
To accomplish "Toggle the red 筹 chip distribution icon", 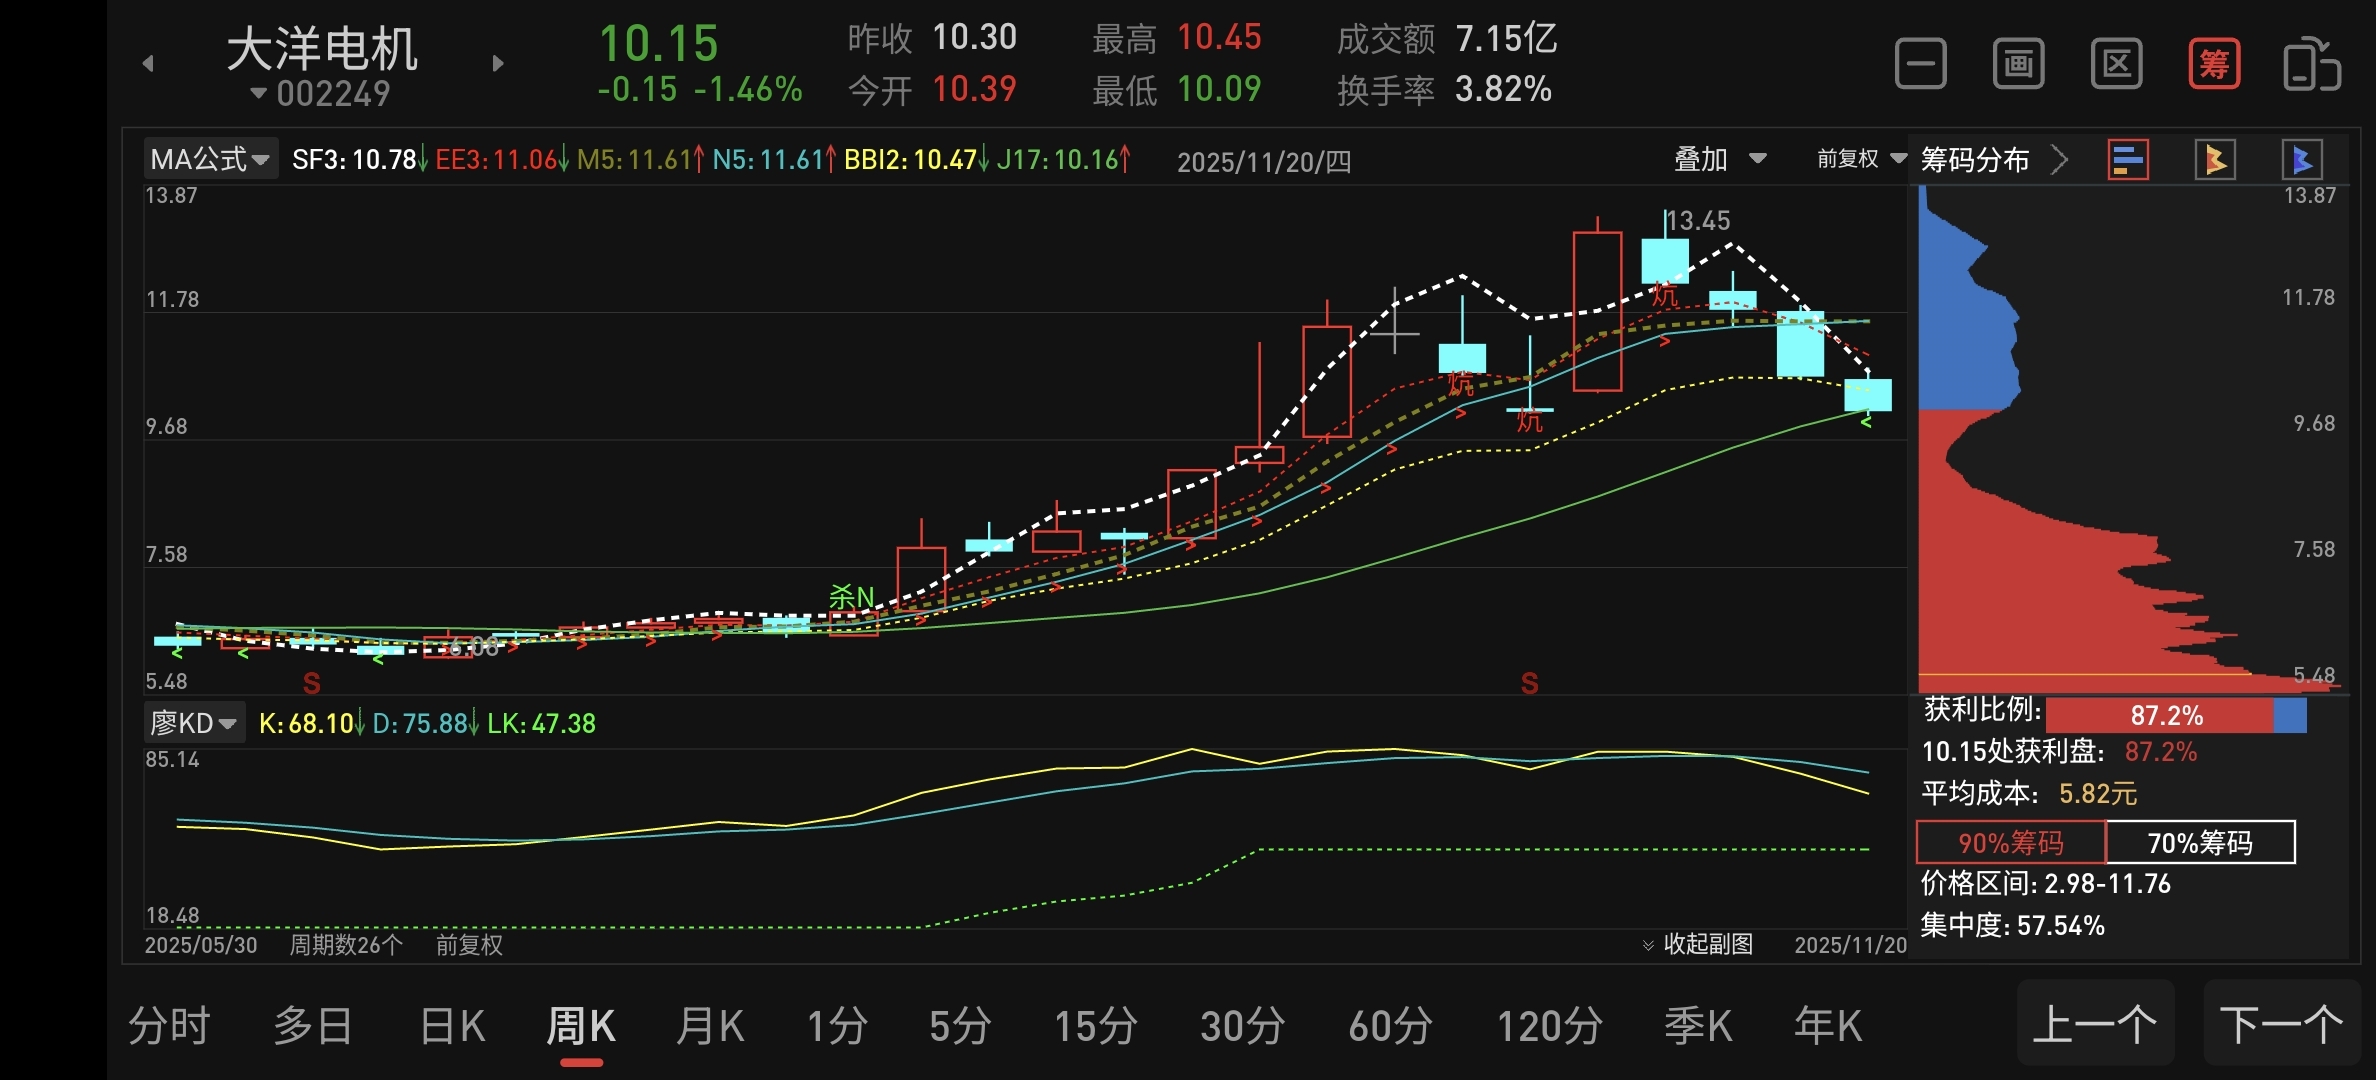I will (x=2213, y=65).
